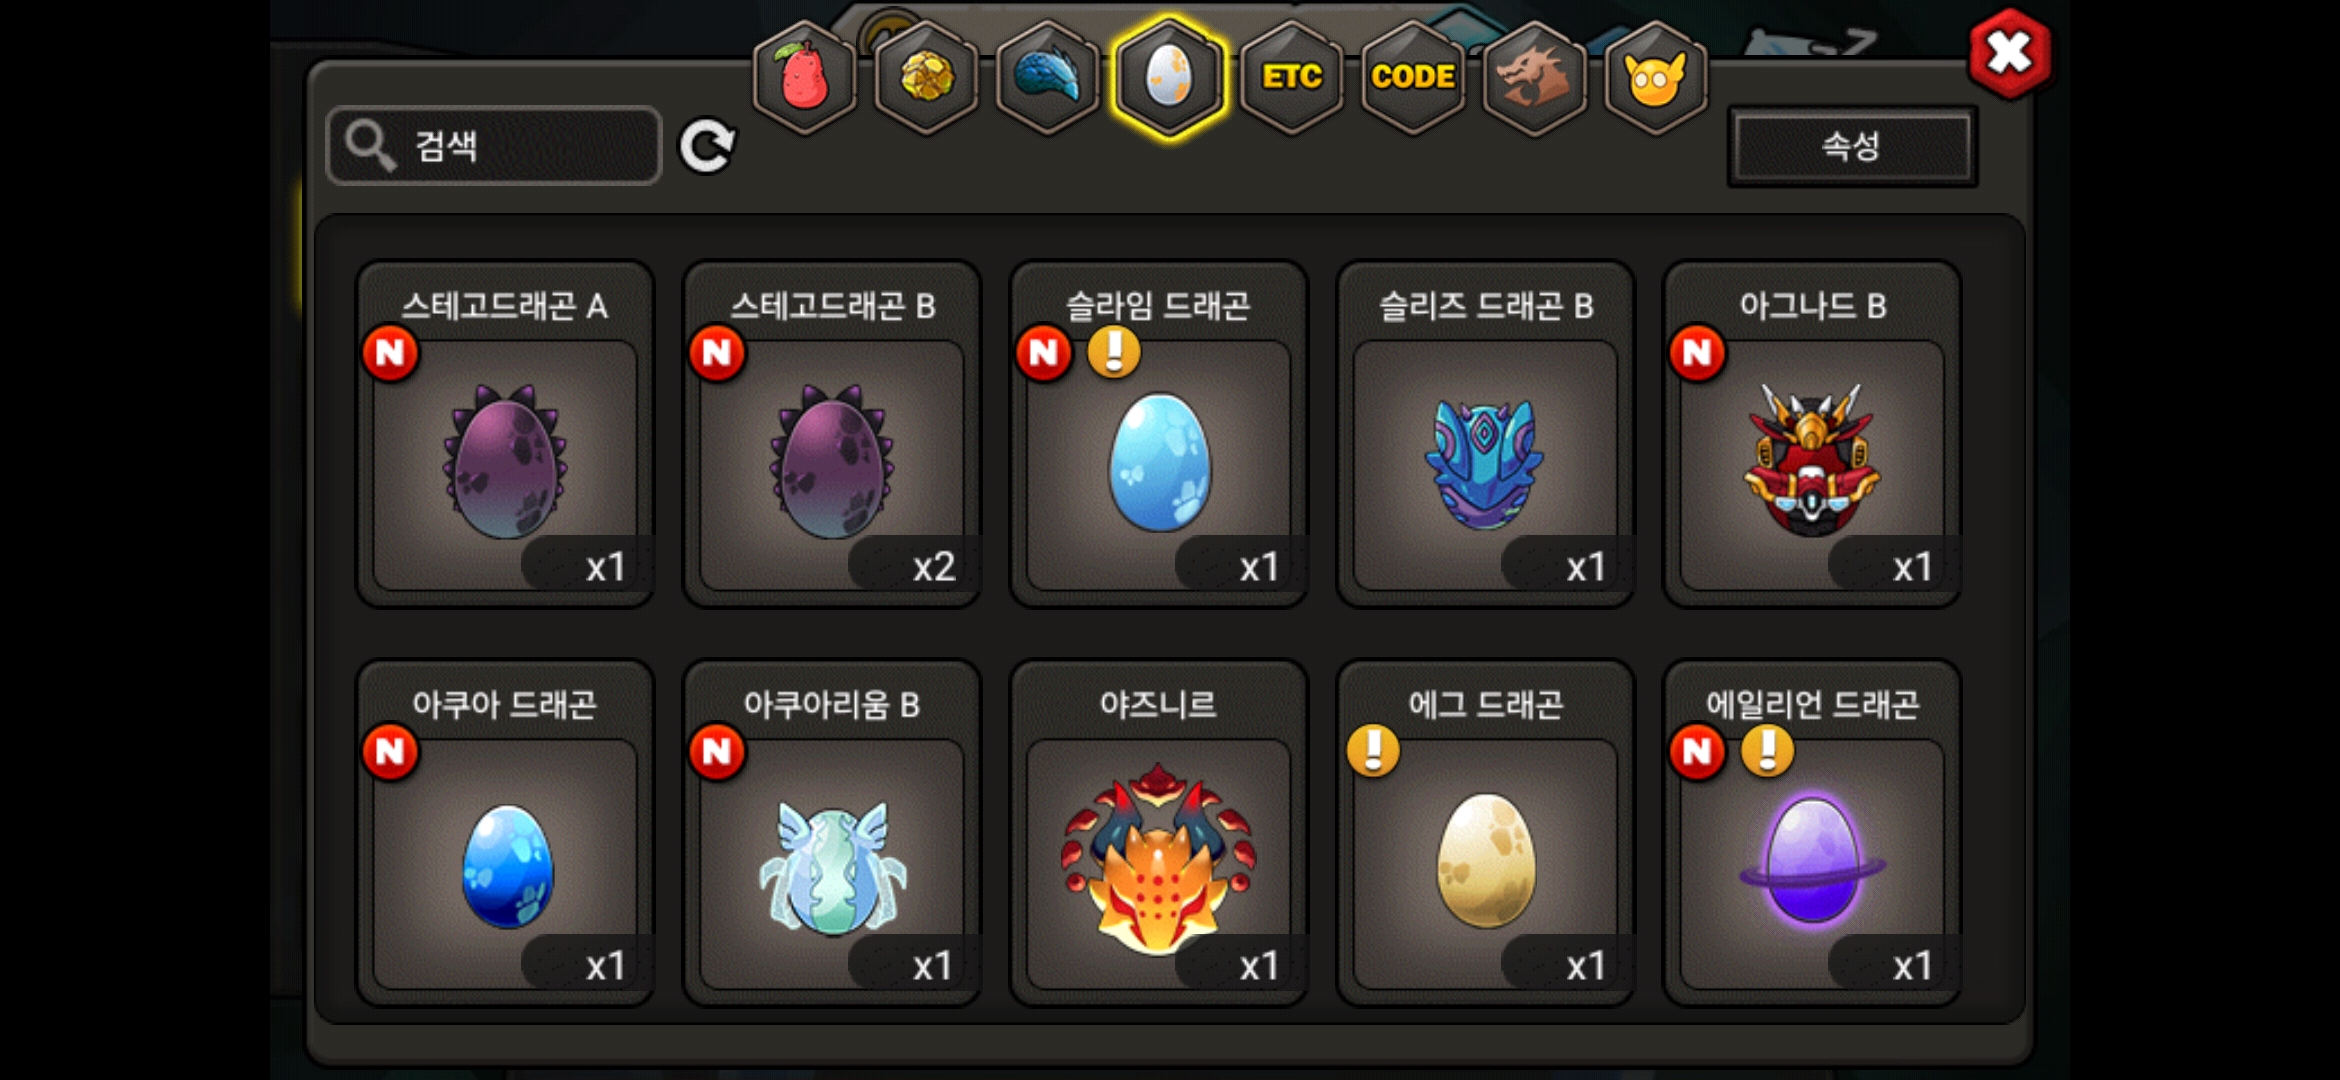The height and width of the screenshot is (1080, 2340).
Task: Click the 검색 search field
Action: [x=494, y=146]
